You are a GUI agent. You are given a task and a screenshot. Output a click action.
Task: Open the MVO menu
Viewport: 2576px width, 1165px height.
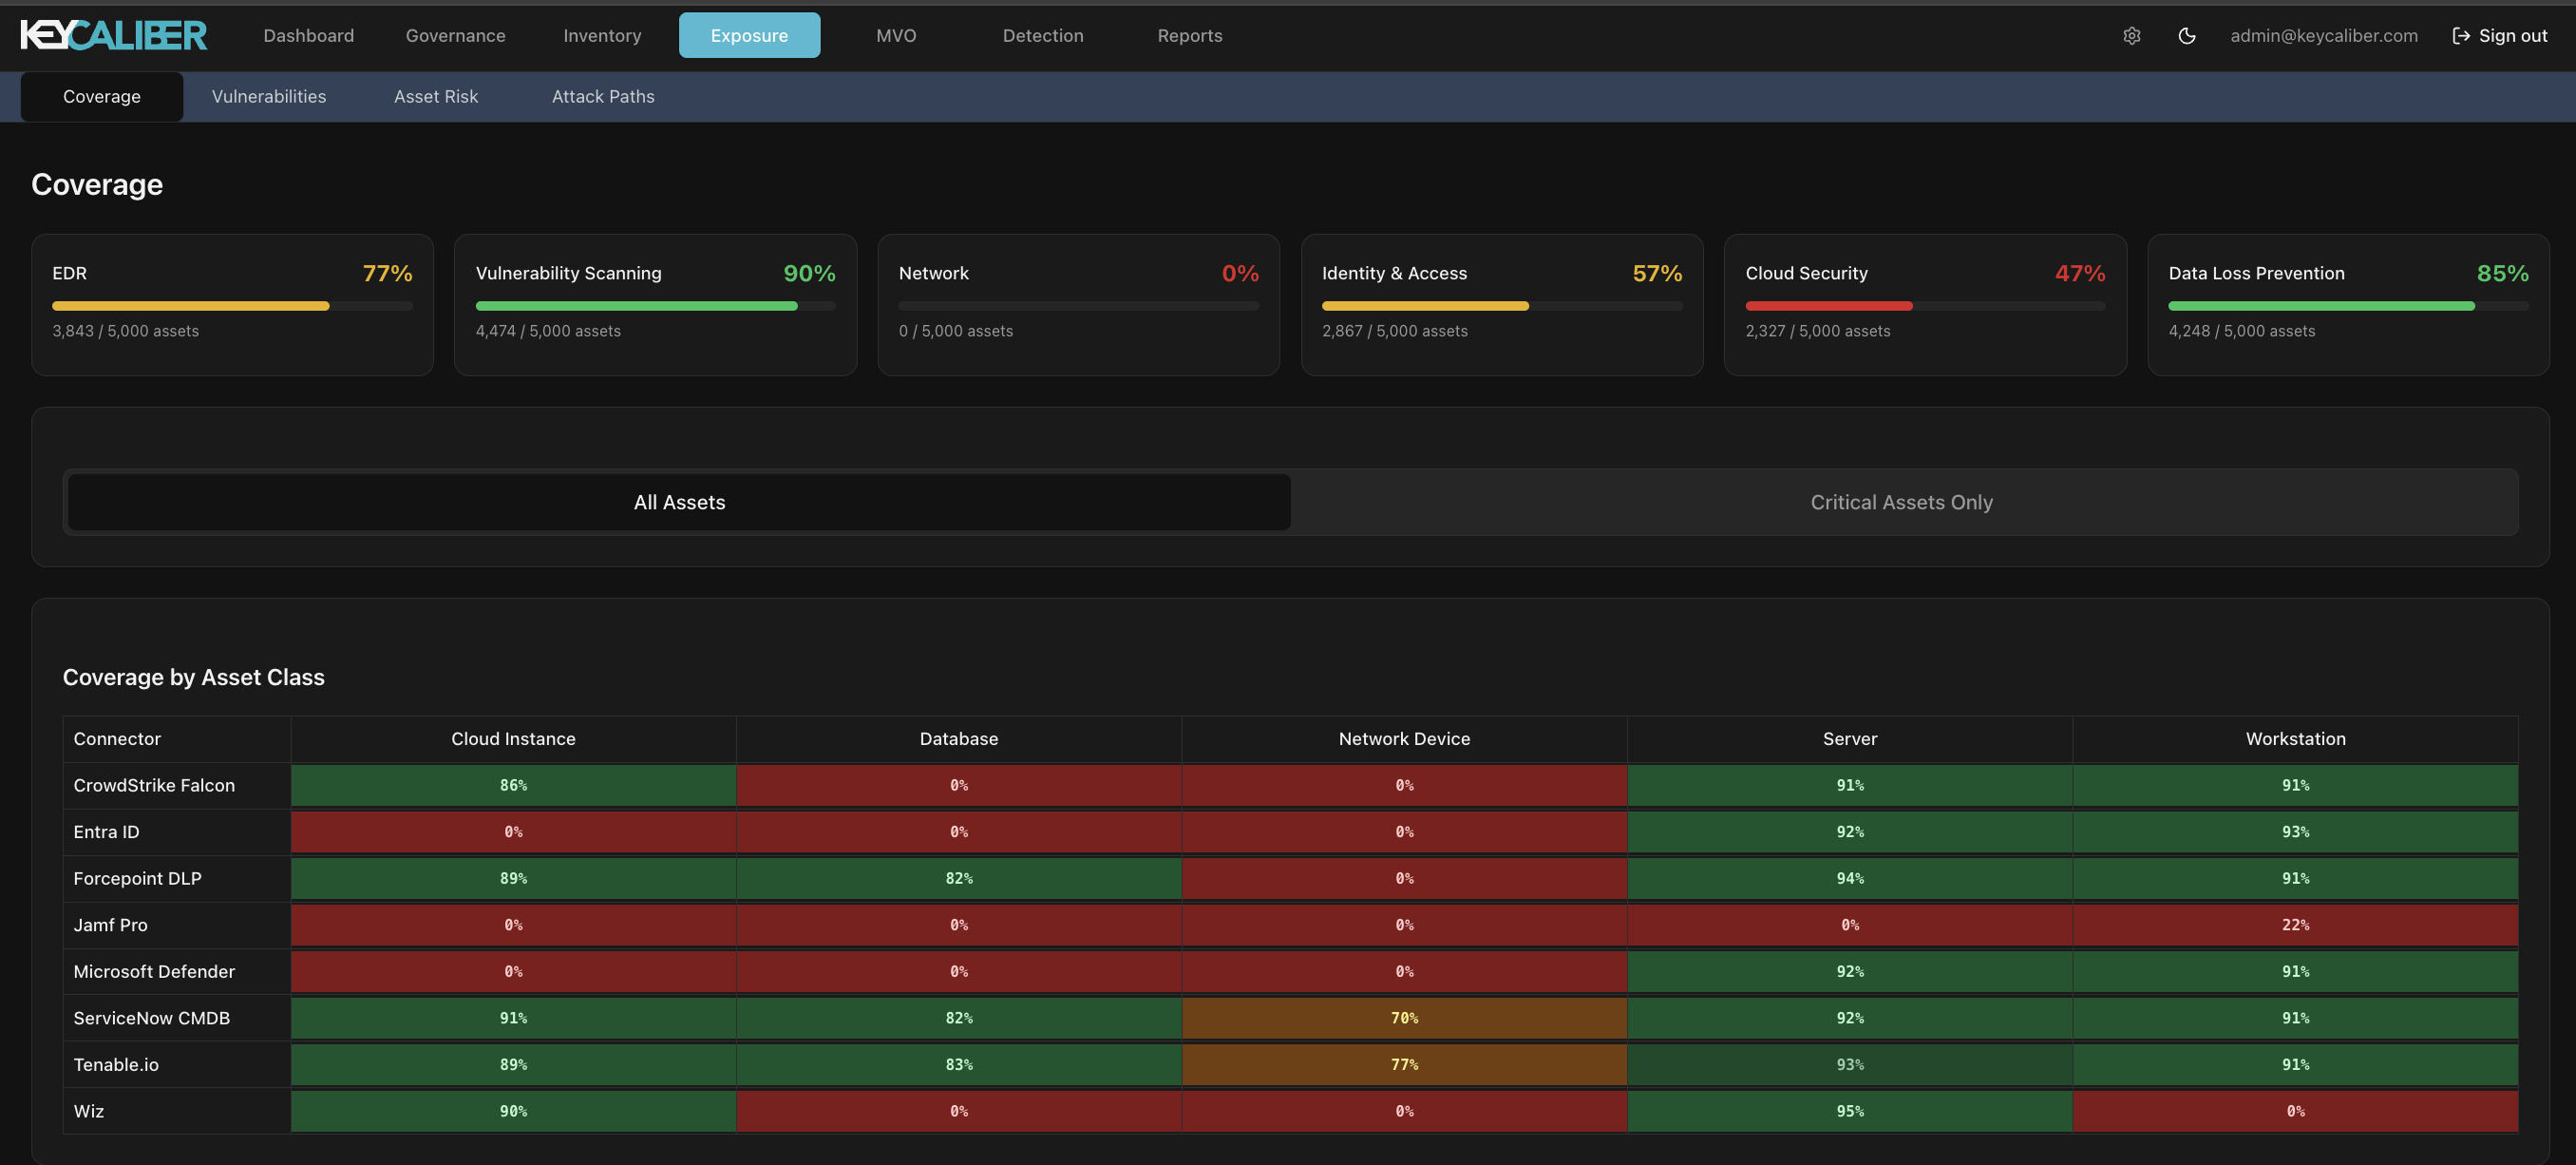[x=896, y=36]
